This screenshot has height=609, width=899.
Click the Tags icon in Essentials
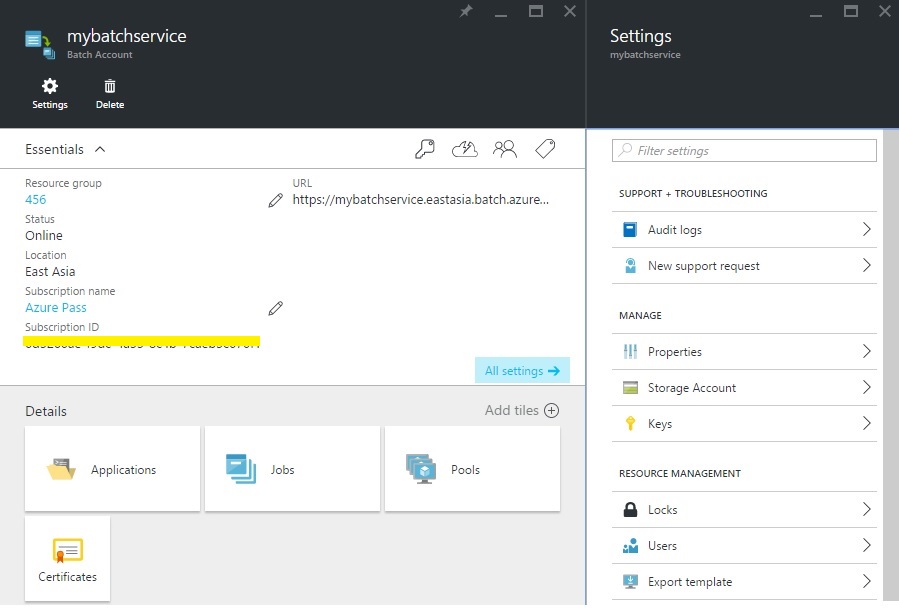(x=545, y=149)
